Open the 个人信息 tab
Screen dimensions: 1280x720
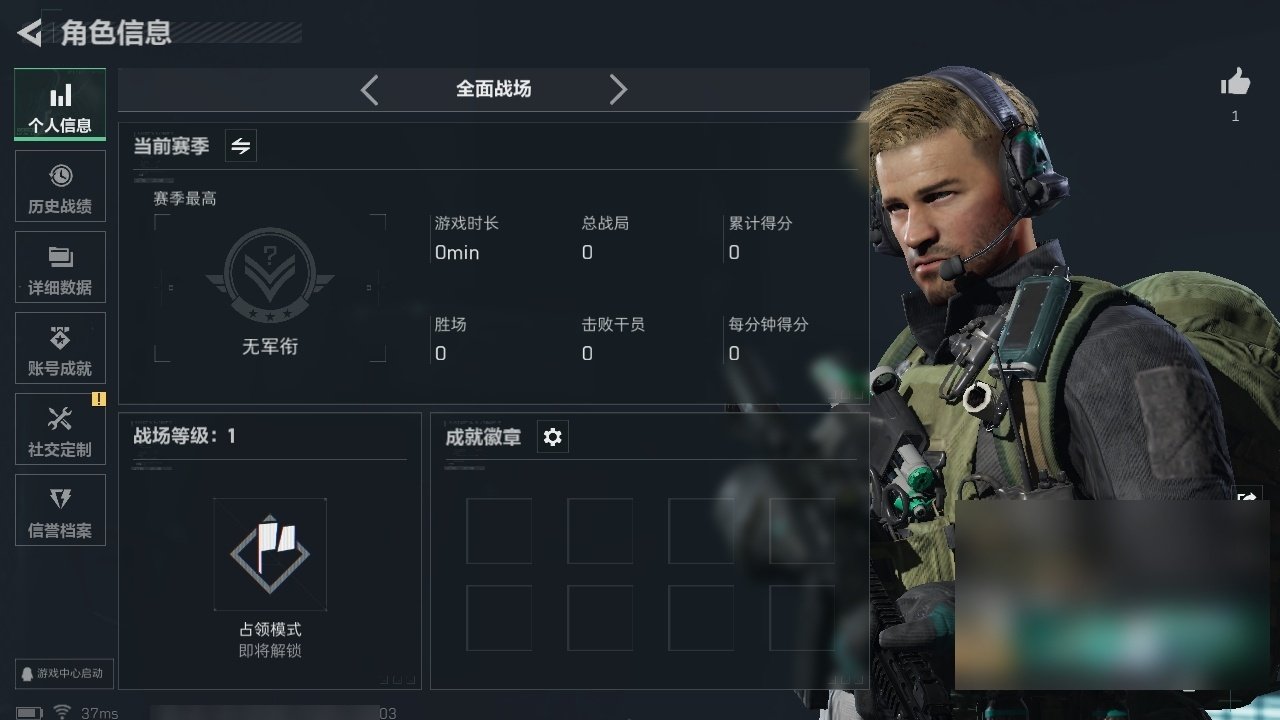tap(60, 105)
